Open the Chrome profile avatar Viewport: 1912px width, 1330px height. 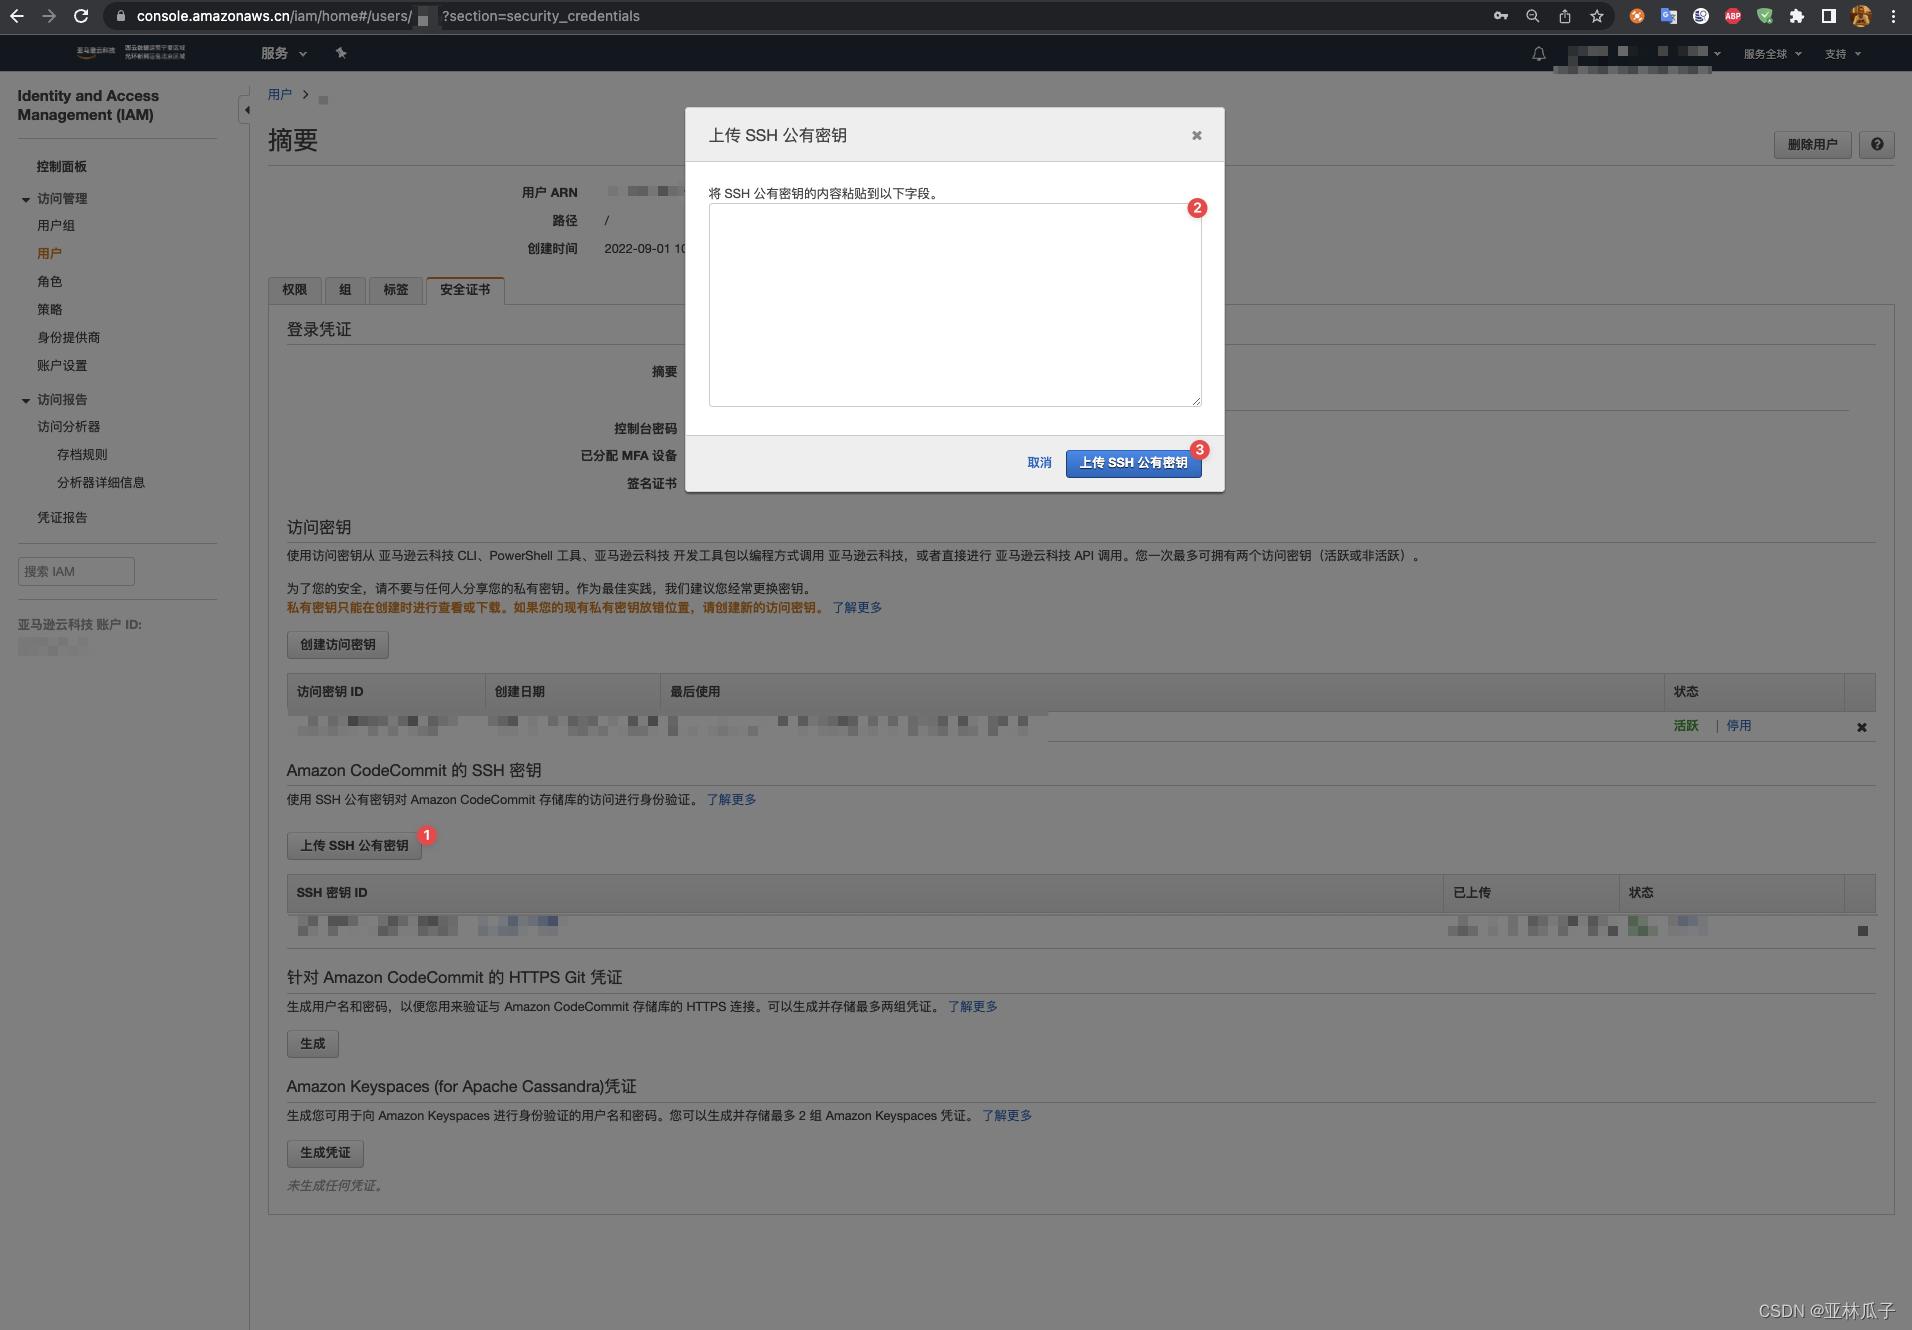pos(1861,16)
